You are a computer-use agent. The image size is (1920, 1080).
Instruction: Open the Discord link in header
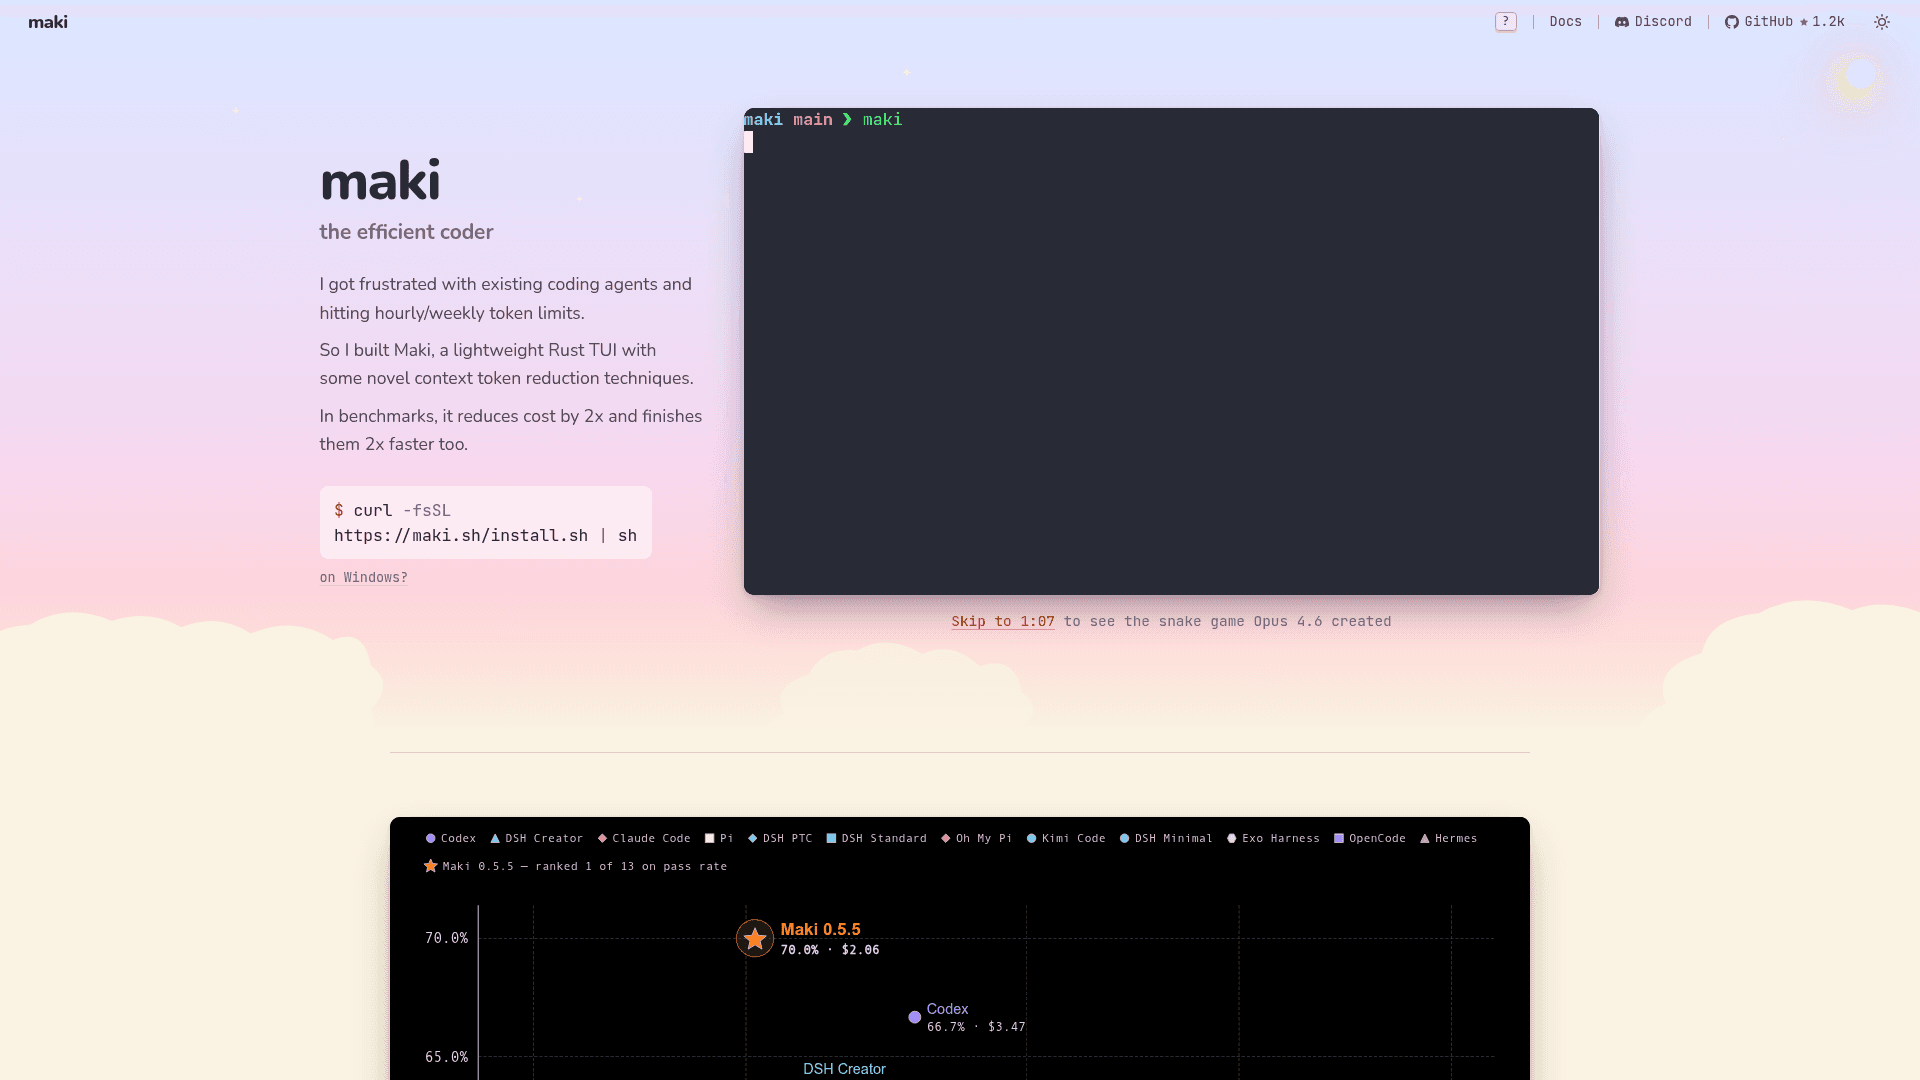pos(1654,22)
